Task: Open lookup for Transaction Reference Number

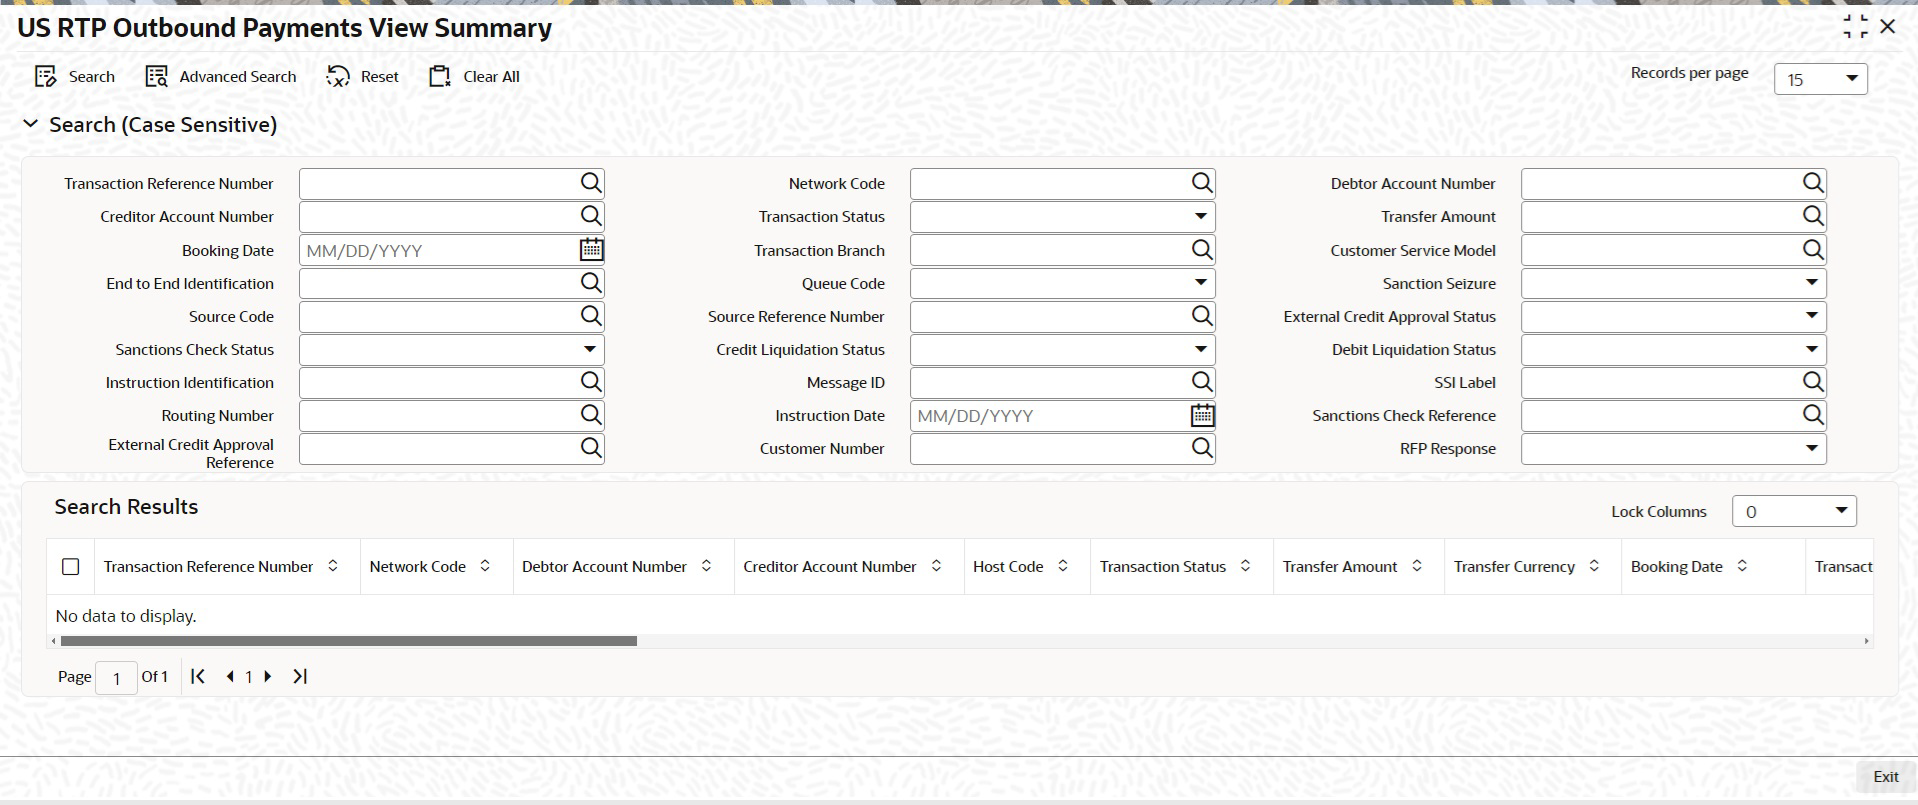Action: coord(591,183)
